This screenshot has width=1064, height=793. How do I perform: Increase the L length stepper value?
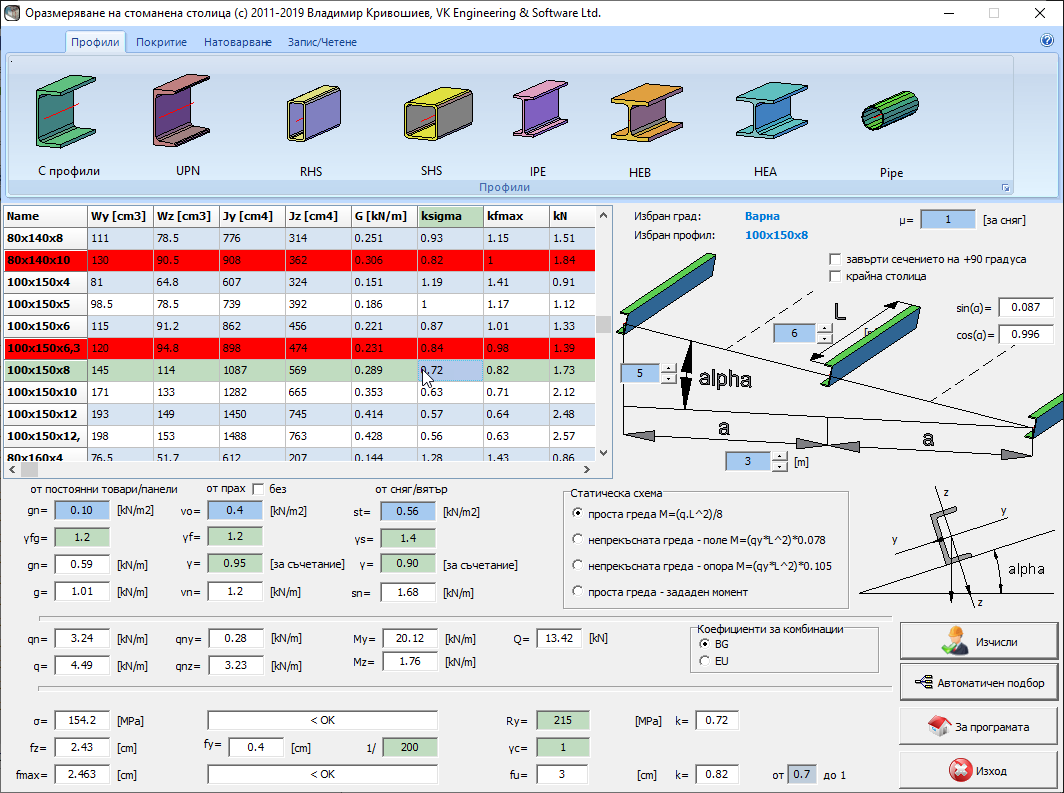[824, 328]
